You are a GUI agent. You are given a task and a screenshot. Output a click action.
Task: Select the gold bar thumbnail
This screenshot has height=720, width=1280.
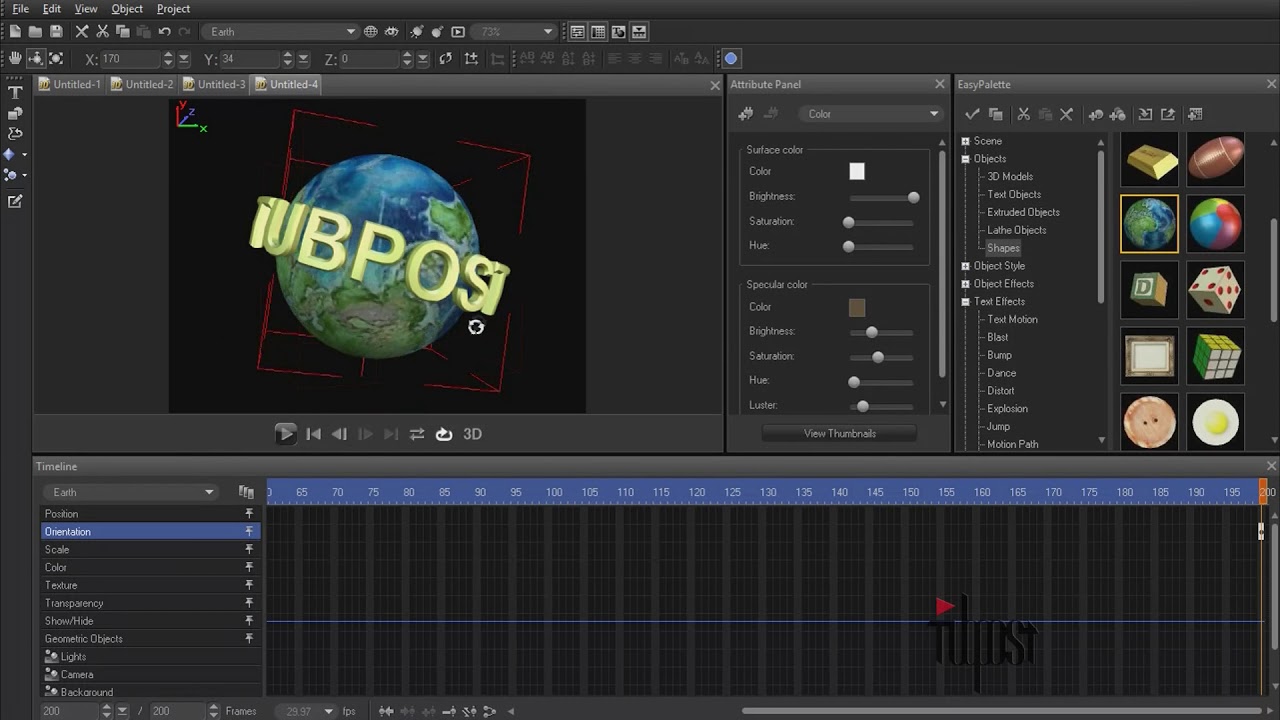(x=1149, y=160)
